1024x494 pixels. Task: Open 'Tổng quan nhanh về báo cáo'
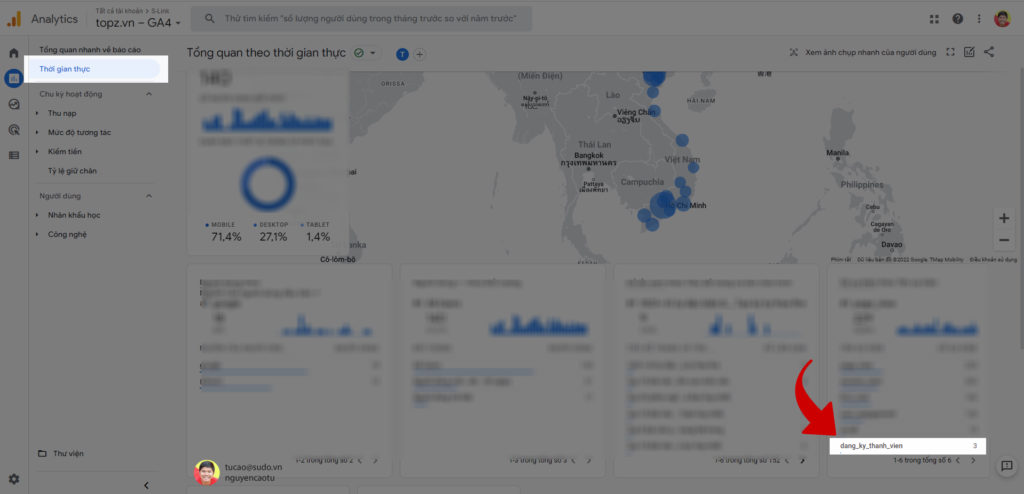point(89,49)
